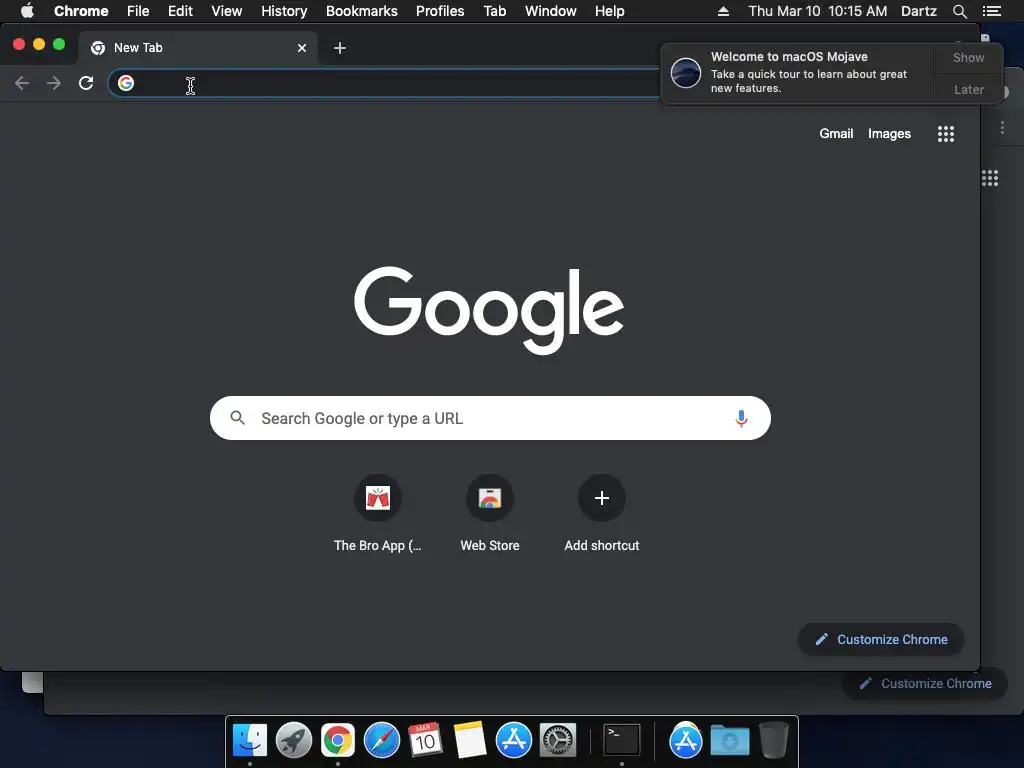Open Trash from the dock
Screen dimensions: 1024x768
tap(774, 740)
